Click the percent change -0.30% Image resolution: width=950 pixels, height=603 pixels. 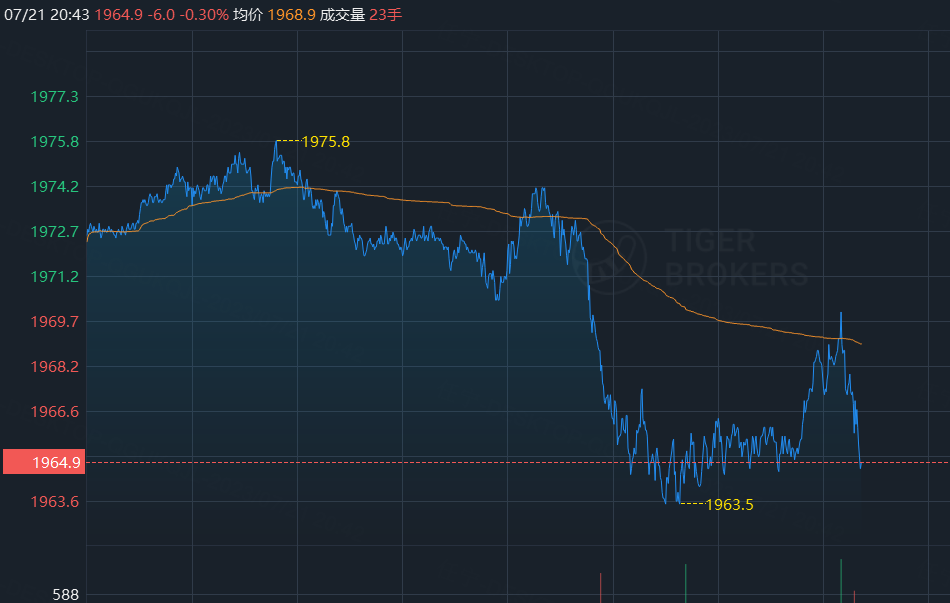pyautogui.click(x=204, y=15)
